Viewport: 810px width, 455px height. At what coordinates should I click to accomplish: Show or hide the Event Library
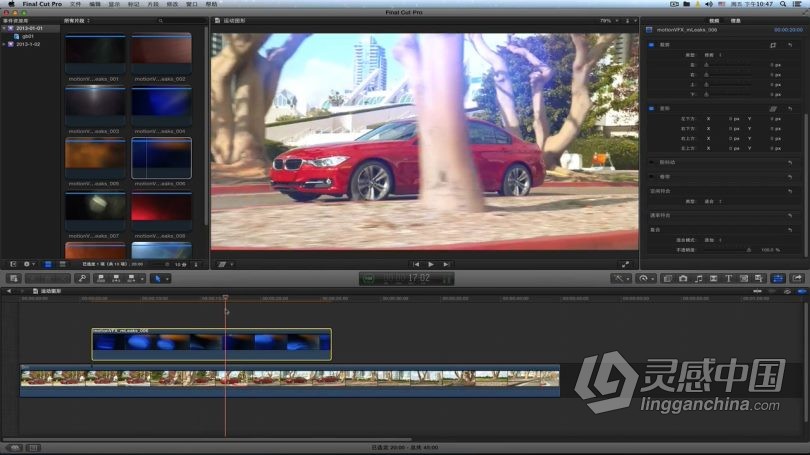click(13, 264)
